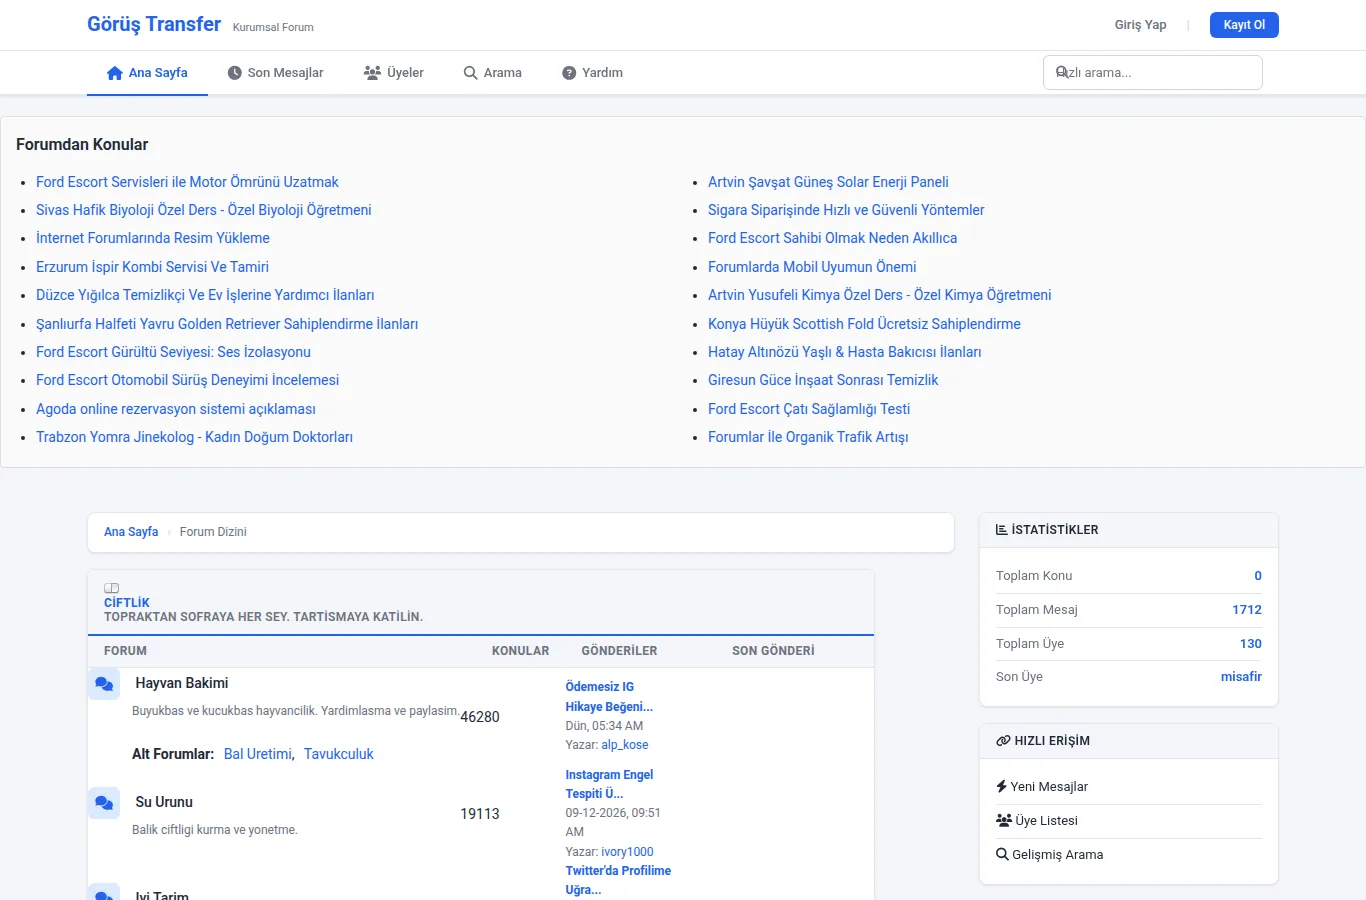Click the clock icon of Son Mesajlar
The image size is (1366, 900).
pyautogui.click(x=235, y=73)
